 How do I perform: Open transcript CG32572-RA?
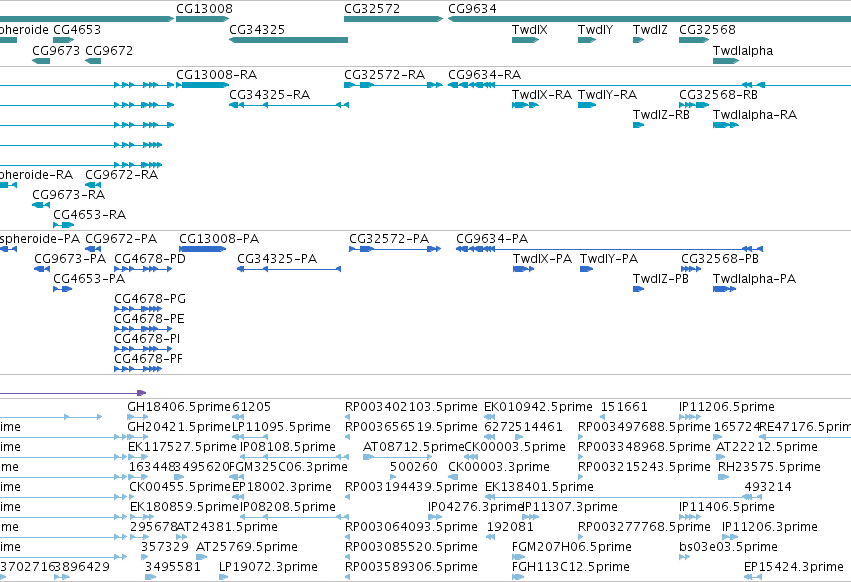393,85
